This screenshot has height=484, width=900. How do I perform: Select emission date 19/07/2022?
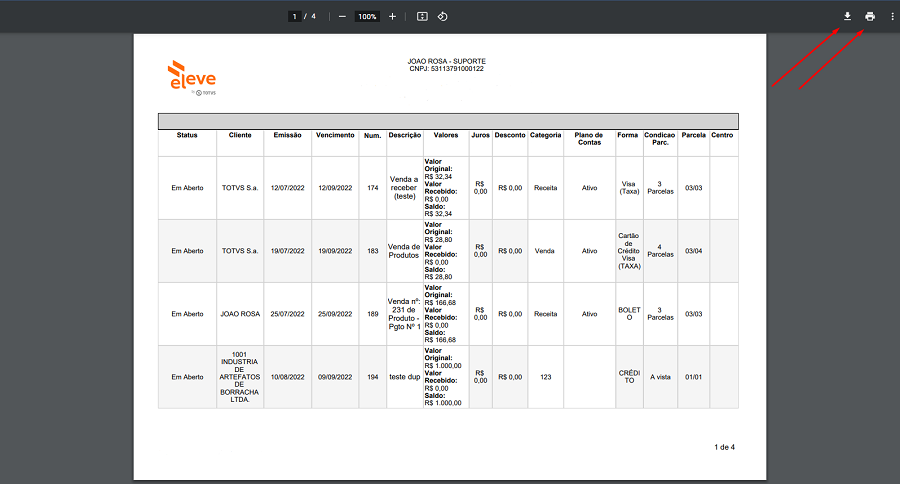[x=288, y=251]
